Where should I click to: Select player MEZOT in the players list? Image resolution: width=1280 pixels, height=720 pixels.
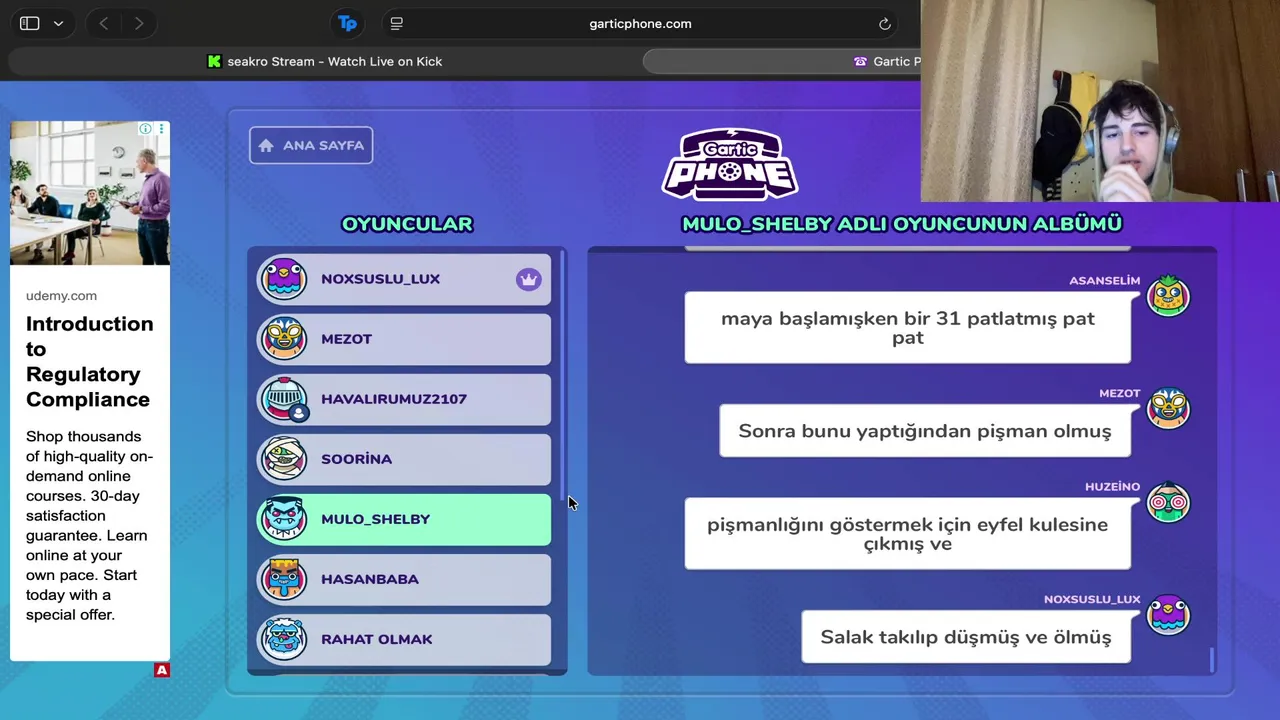pos(404,339)
